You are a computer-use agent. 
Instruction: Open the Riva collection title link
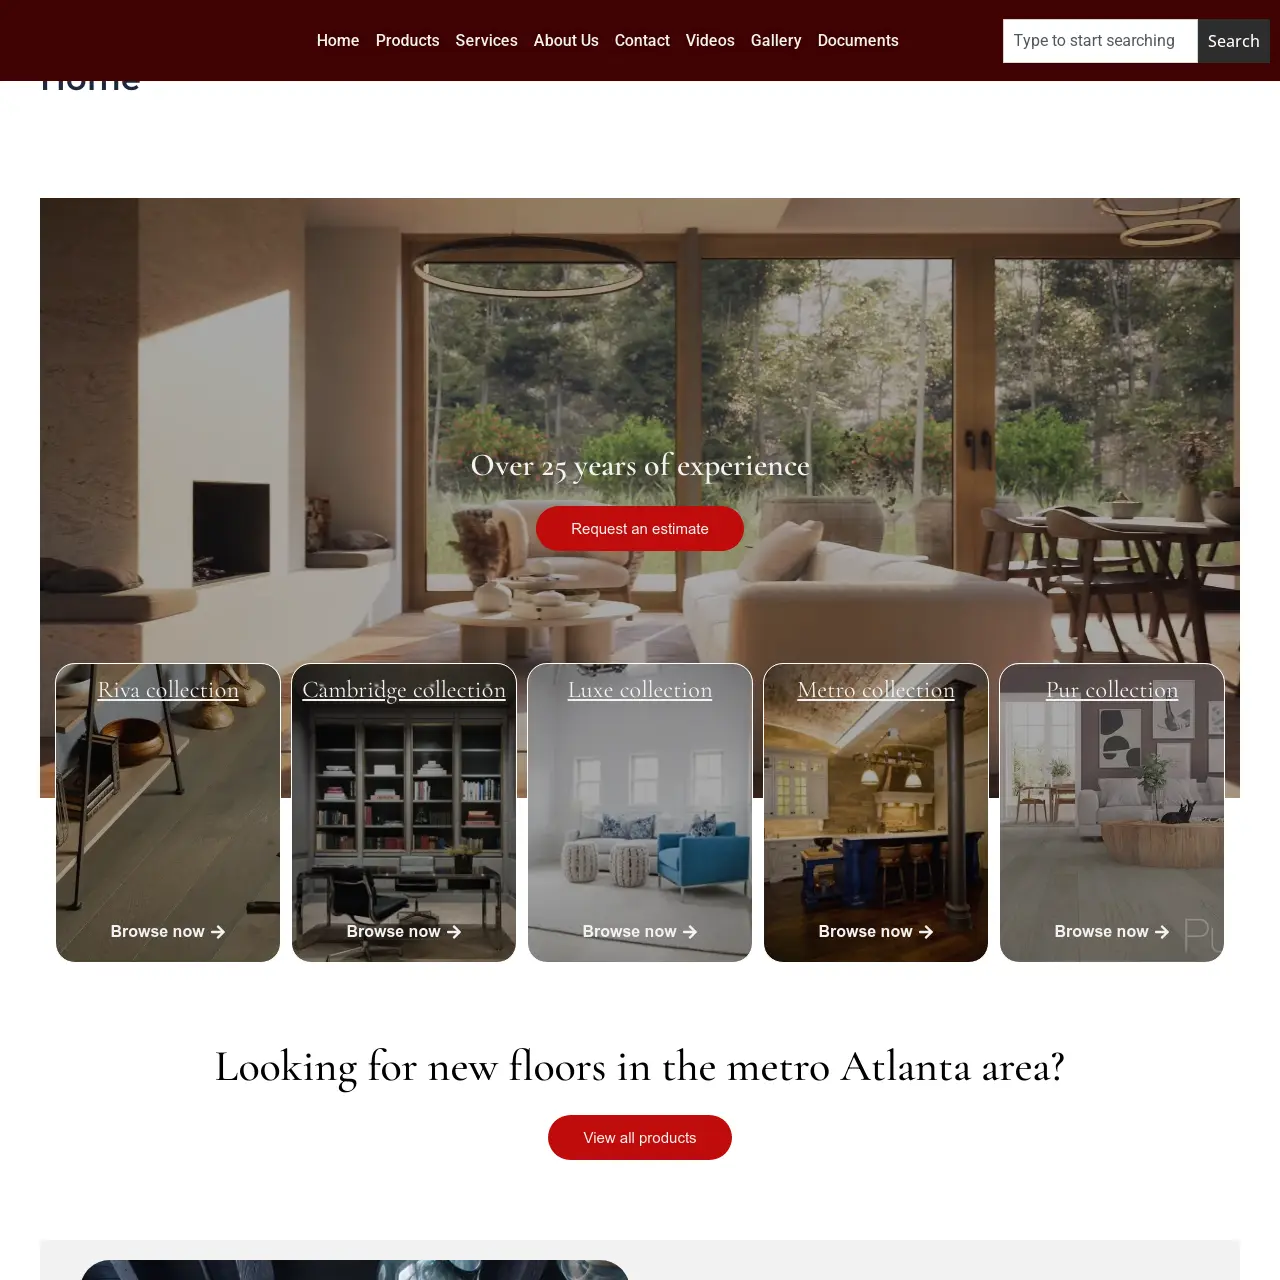pos(168,690)
